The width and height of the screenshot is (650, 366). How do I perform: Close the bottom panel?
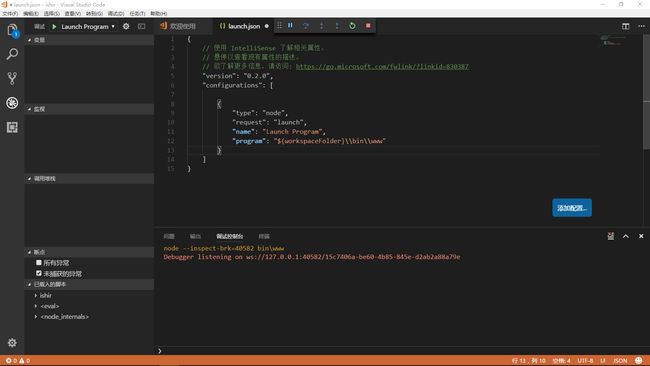click(641, 236)
